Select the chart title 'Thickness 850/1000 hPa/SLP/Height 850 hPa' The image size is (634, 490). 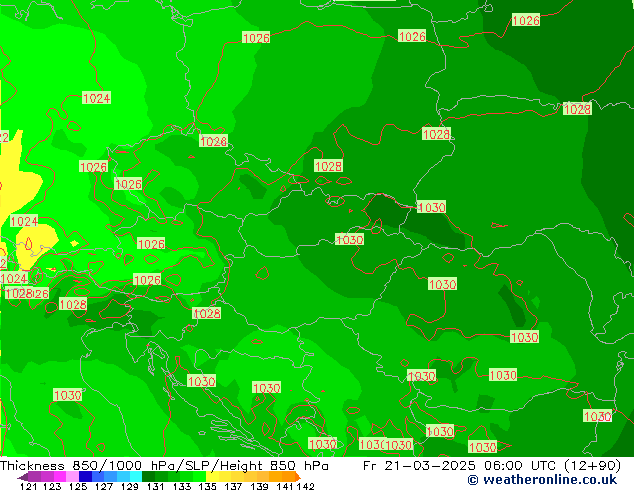[164, 466]
